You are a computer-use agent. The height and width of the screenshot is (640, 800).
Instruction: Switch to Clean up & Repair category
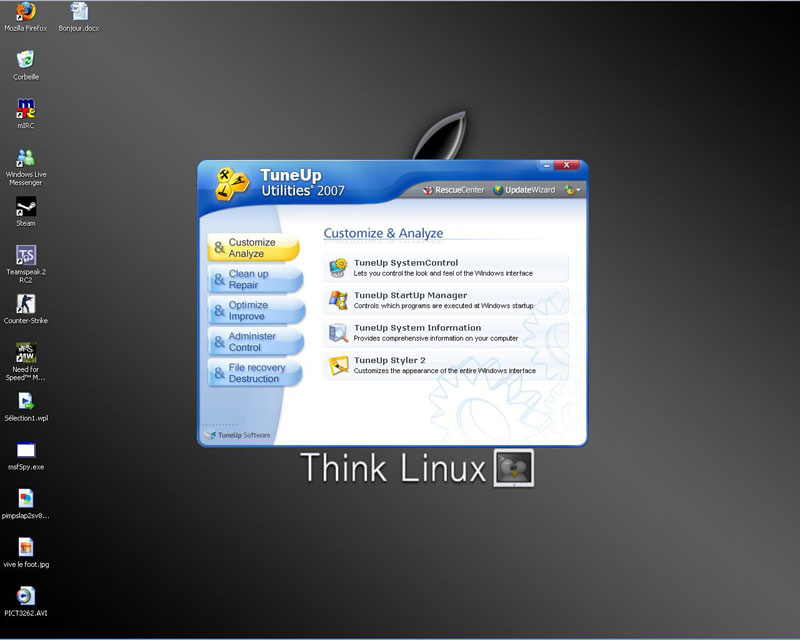[255, 279]
